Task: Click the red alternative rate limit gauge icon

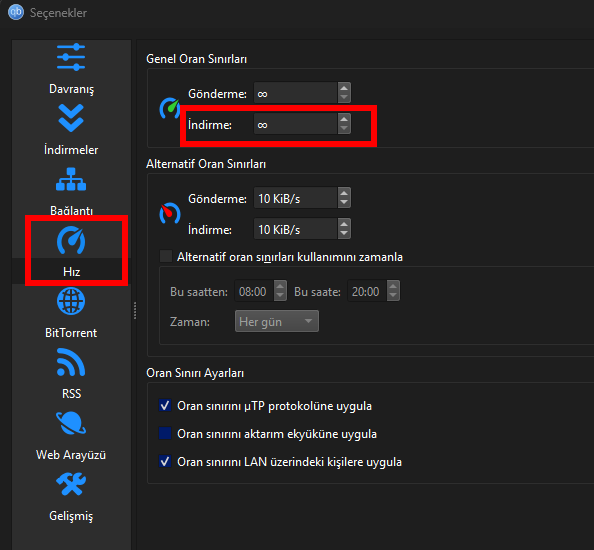Action: click(x=169, y=213)
